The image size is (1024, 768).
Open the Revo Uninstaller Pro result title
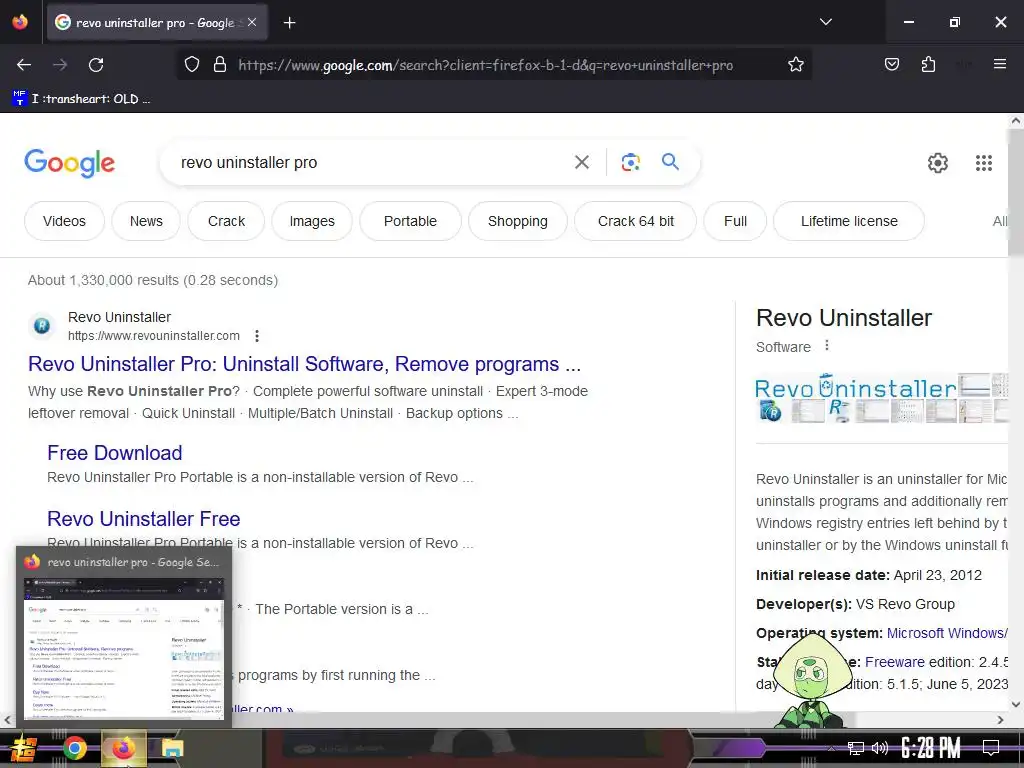pos(304,364)
